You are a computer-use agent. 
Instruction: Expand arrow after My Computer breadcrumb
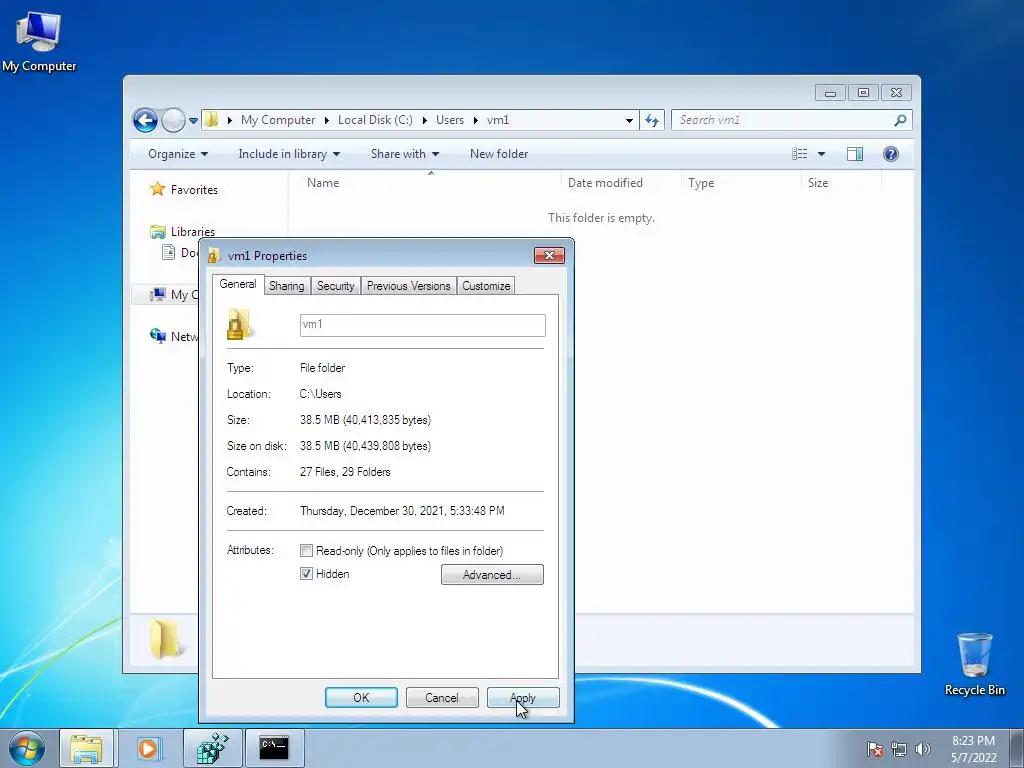point(327,120)
